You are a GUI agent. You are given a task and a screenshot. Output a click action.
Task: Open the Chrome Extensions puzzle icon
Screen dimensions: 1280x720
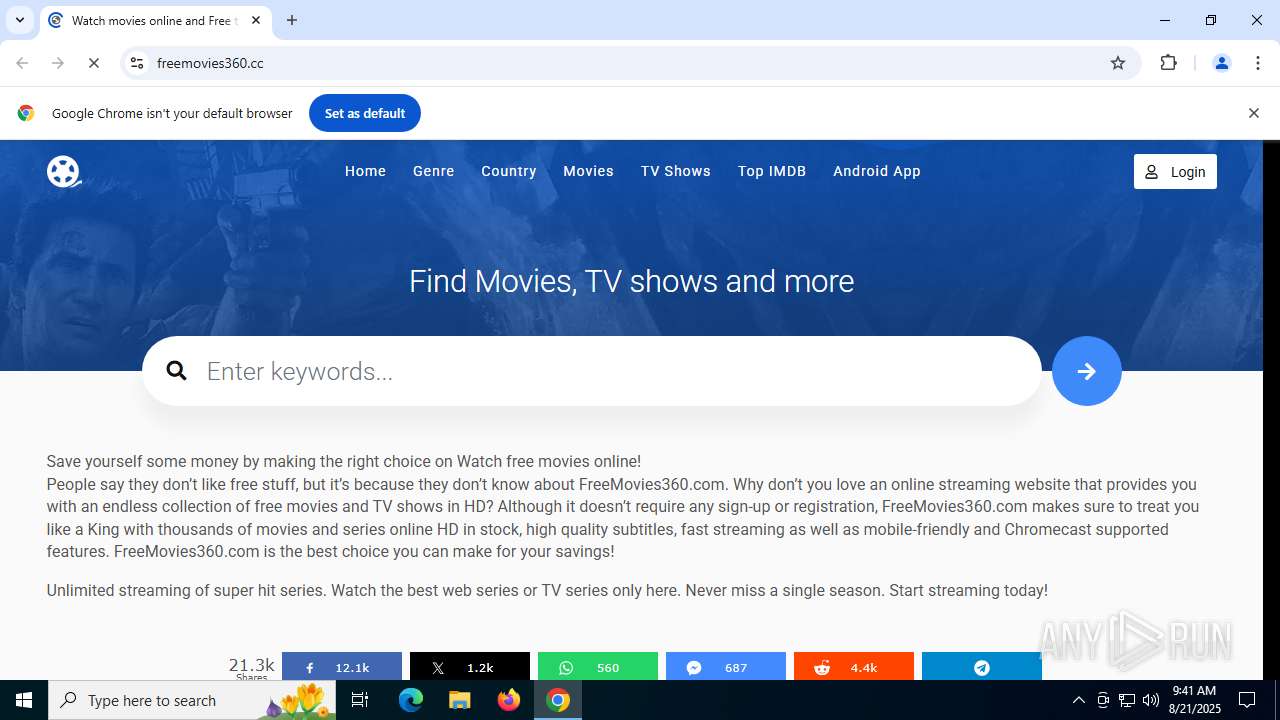1168,63
